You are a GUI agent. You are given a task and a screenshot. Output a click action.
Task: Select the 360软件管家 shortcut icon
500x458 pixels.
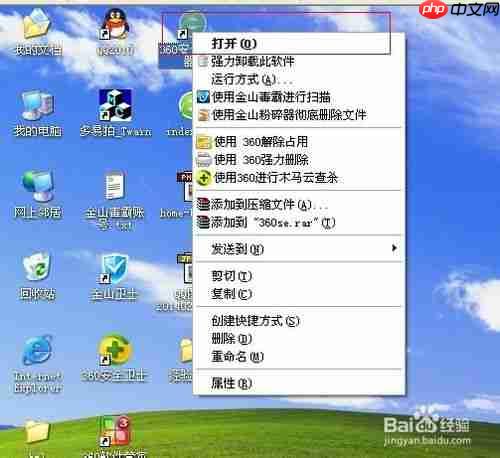coord(115,431)
